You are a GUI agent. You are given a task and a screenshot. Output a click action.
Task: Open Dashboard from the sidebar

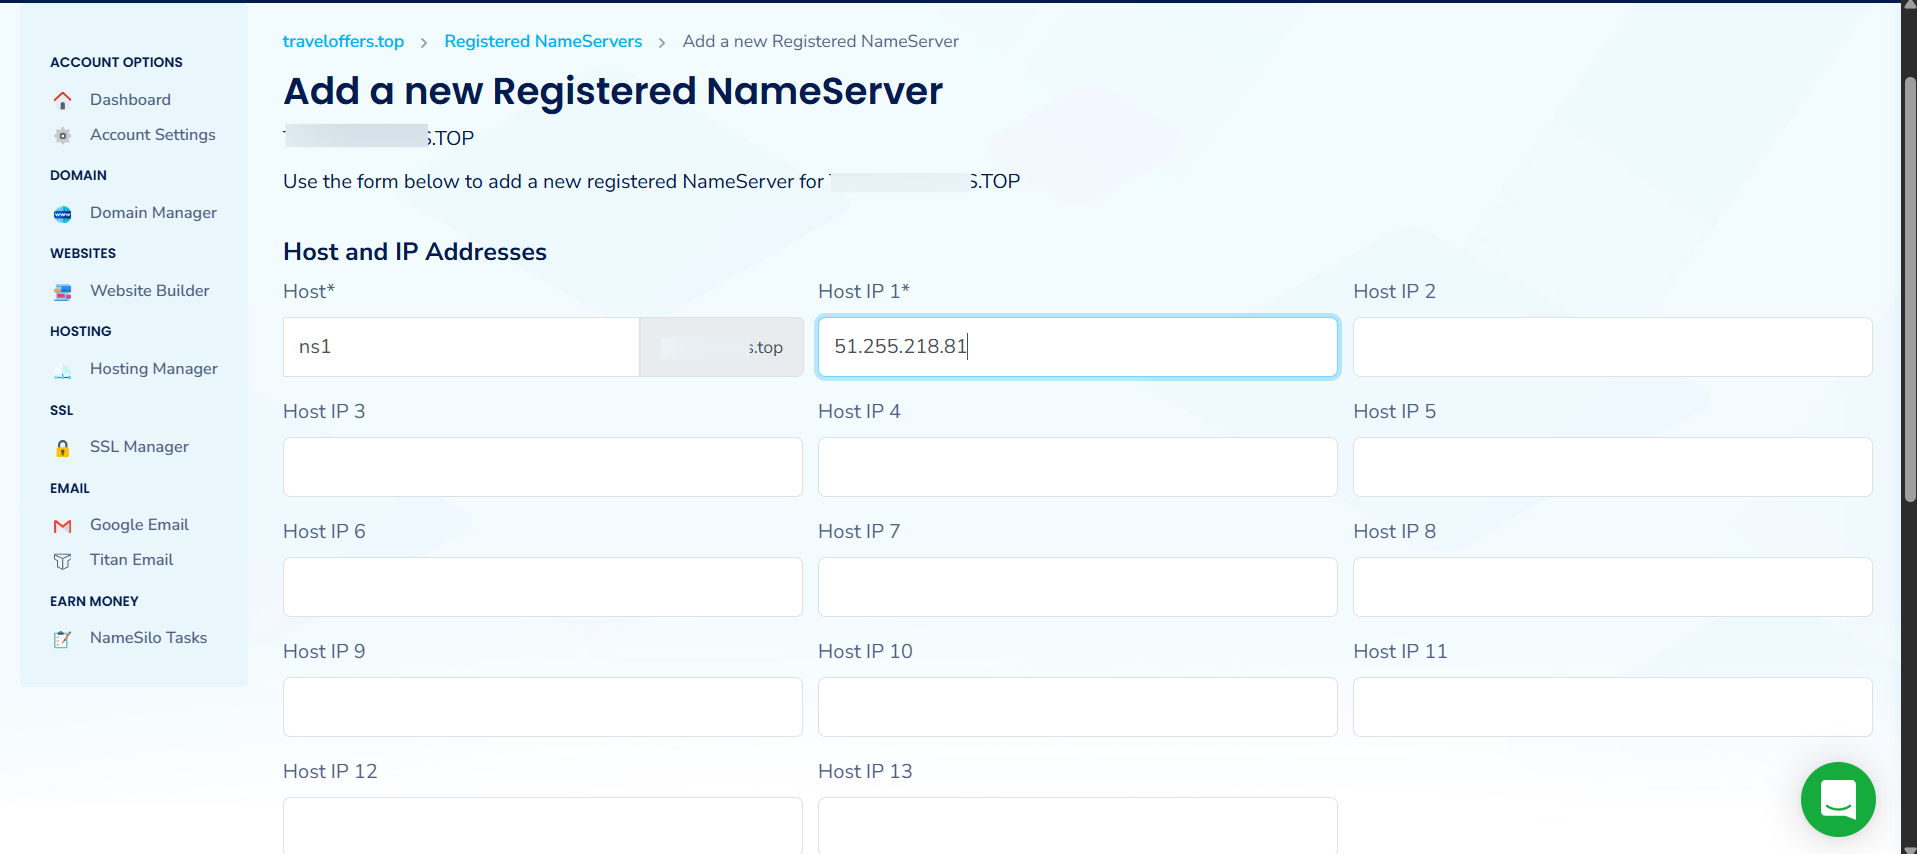[x=130, y=100]
